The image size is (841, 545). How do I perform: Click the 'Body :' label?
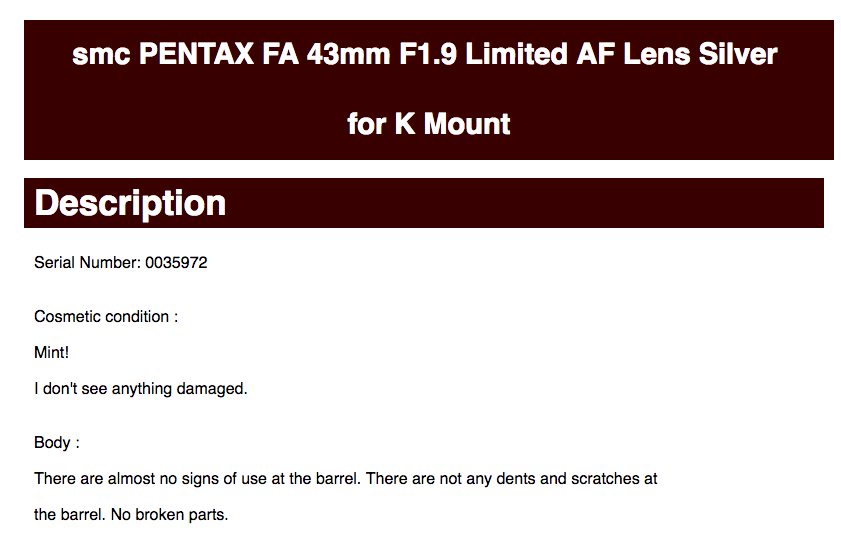(57, 443)
